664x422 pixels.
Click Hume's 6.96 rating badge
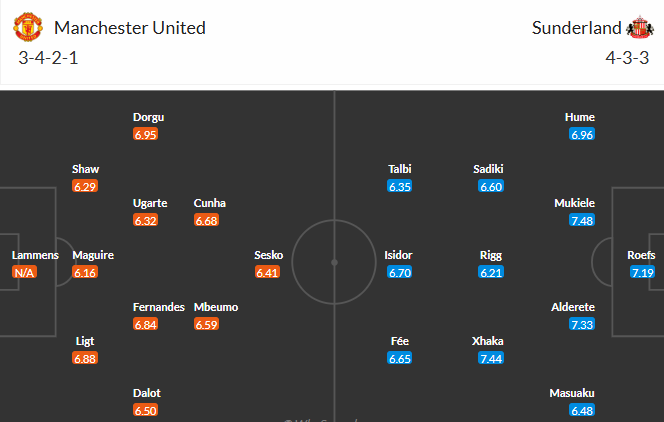[581, 134]
